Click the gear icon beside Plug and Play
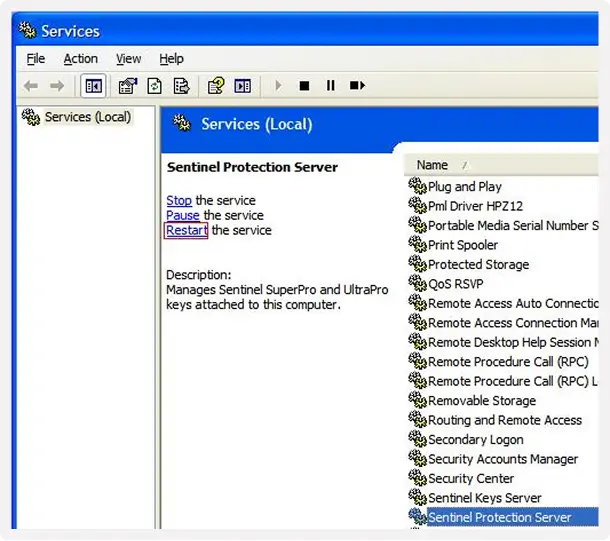This screenshot has width=610, height=541. [417, 186]
